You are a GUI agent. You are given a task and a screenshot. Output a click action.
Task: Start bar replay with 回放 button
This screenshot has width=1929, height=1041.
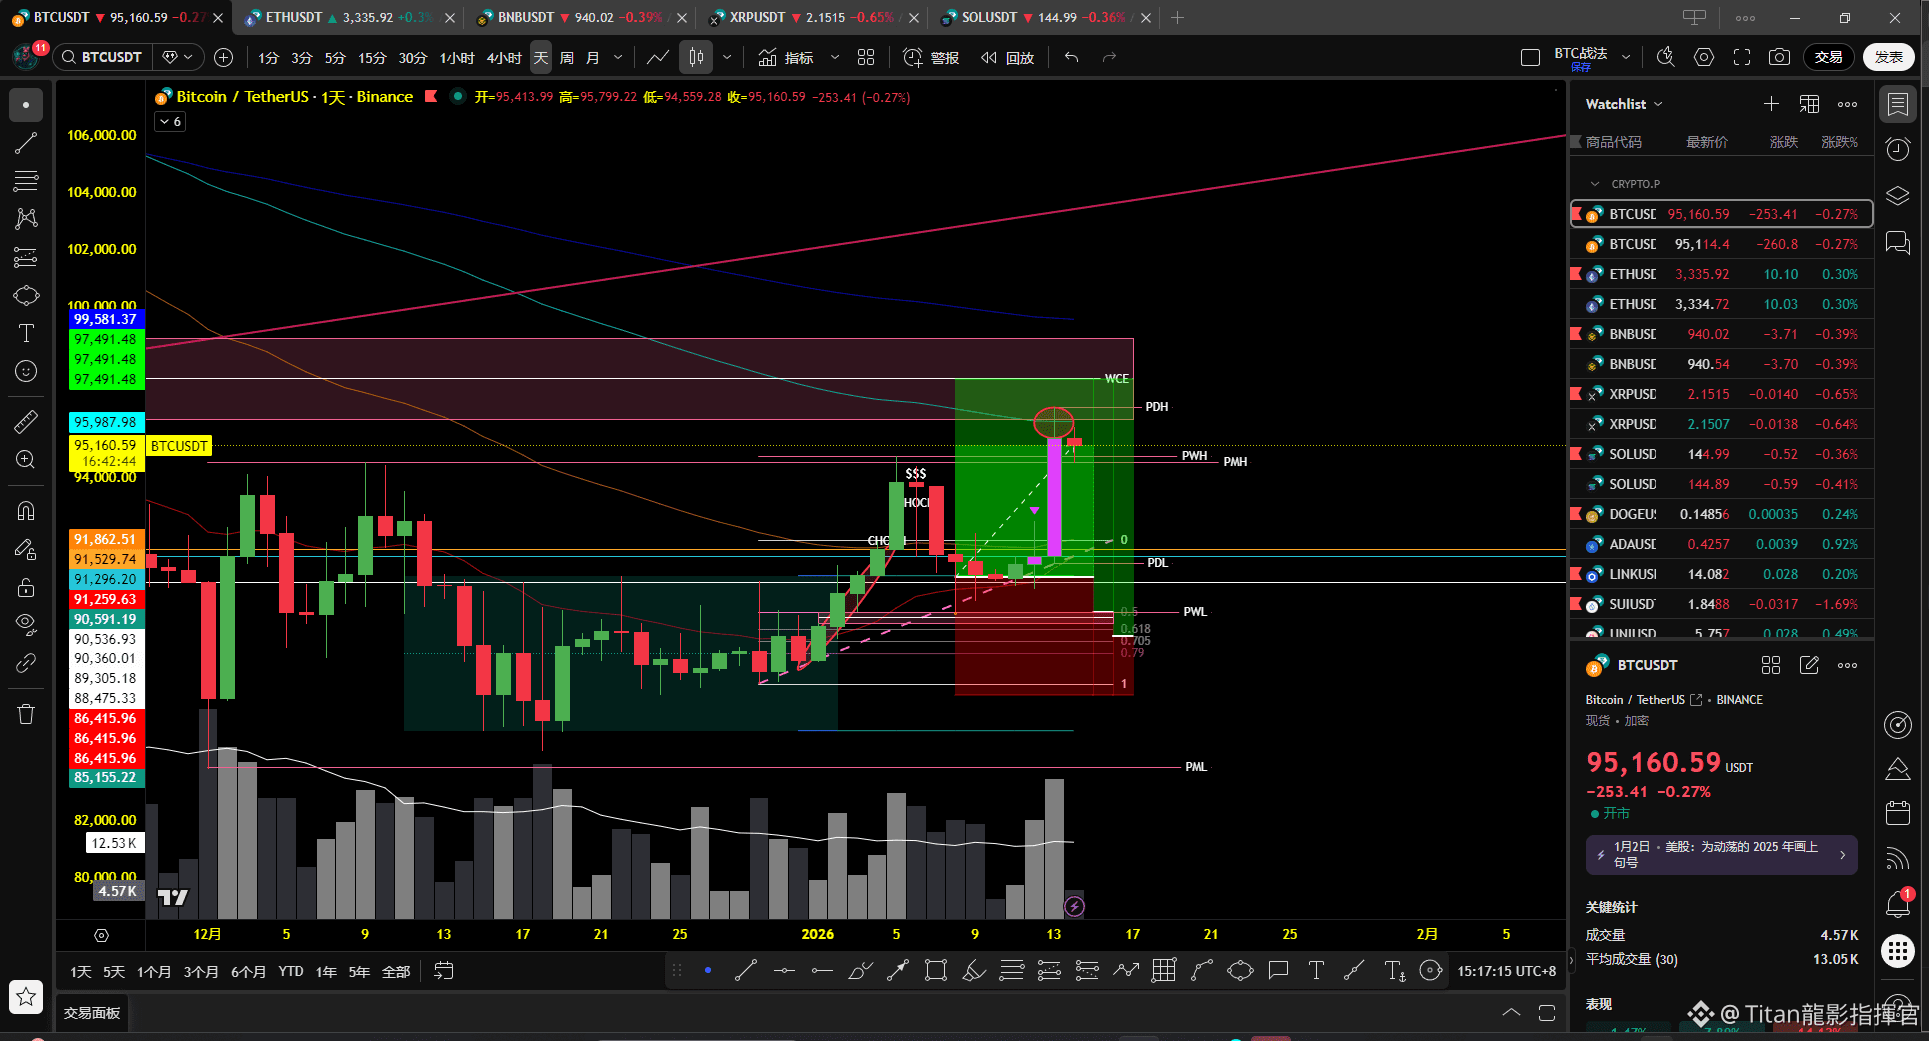tap(1007, 58)
